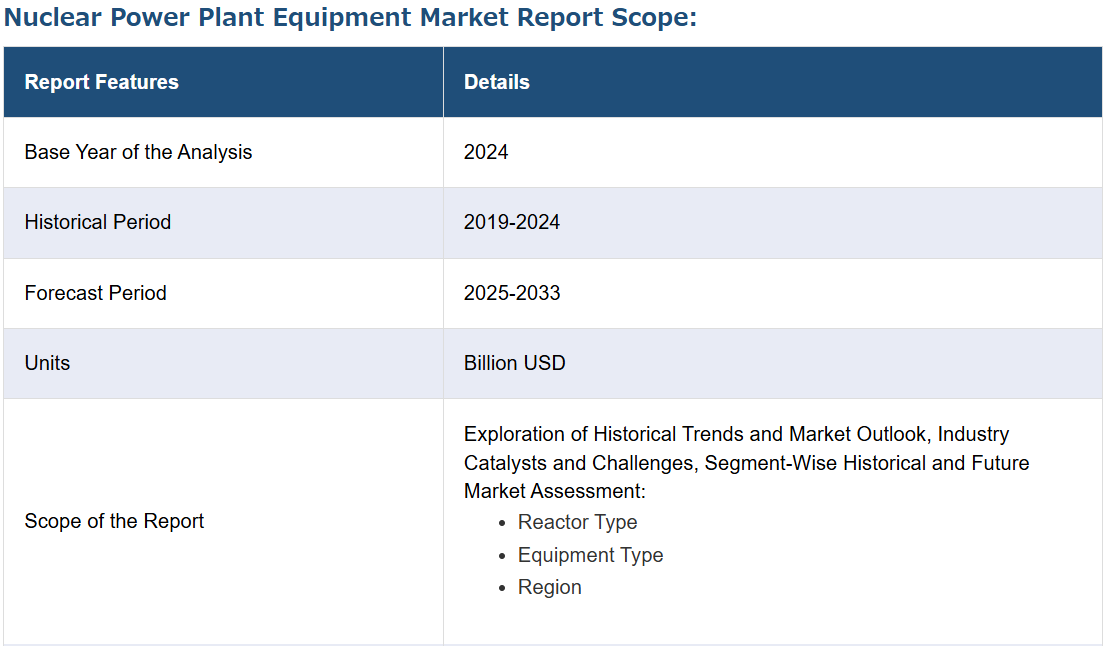Click the Forecast Period row label
Viewport: 1105px width, 646px height.
(95, 293)
